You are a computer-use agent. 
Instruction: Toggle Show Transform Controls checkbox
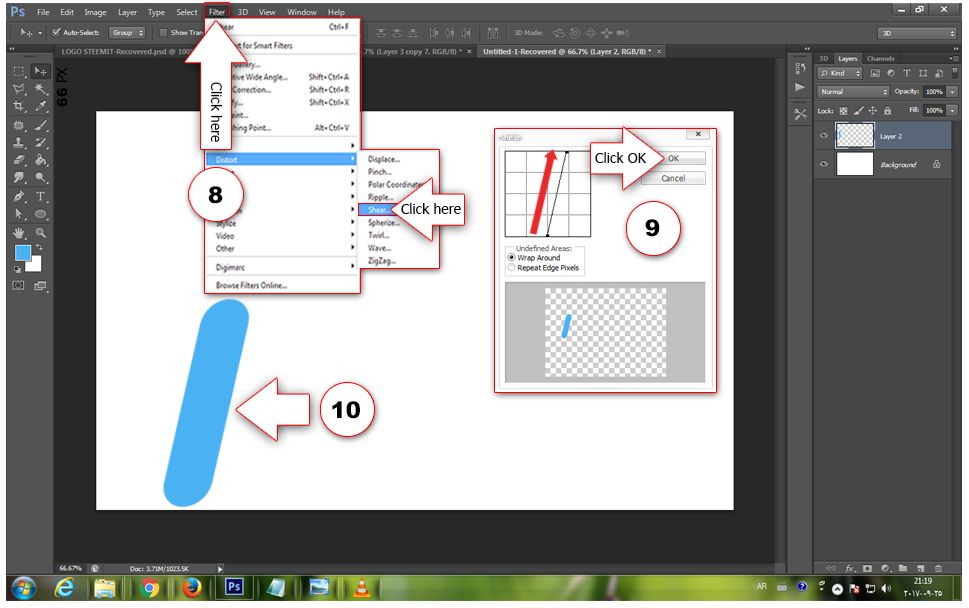163,32
